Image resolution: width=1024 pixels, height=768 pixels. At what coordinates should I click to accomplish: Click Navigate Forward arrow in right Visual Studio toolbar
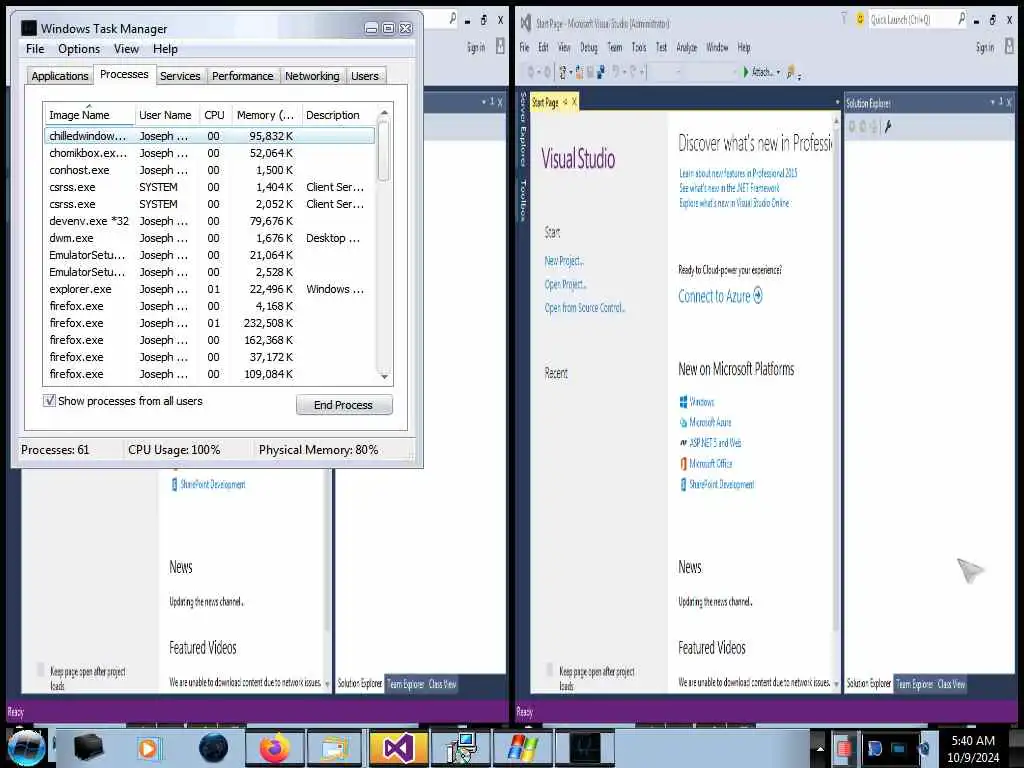547,72
